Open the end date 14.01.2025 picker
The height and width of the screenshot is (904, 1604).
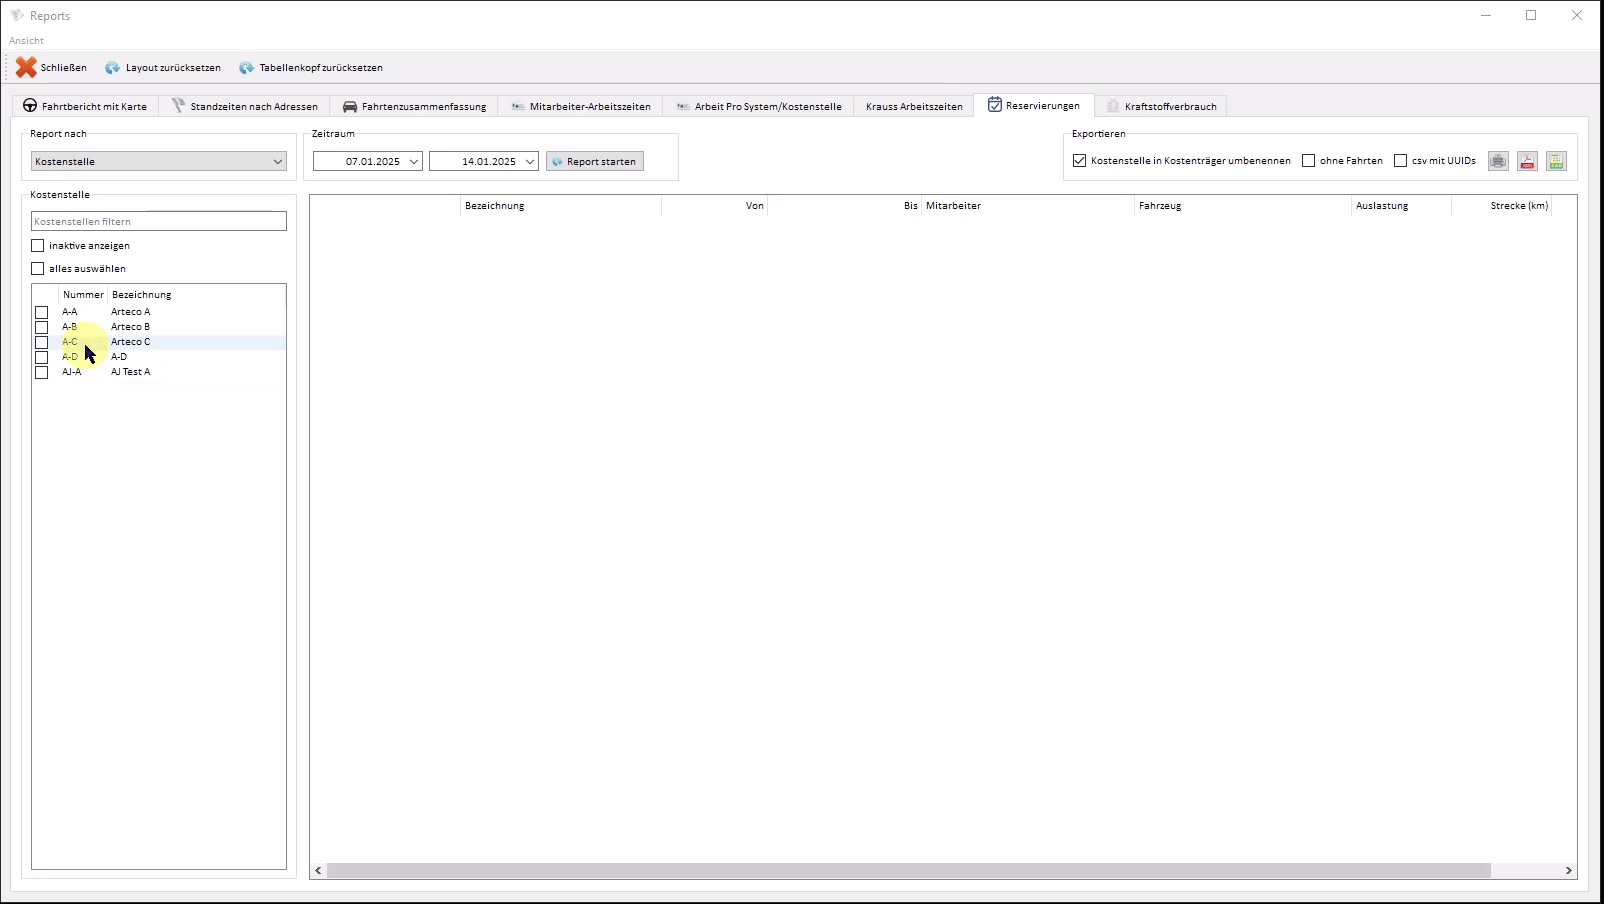529,162
